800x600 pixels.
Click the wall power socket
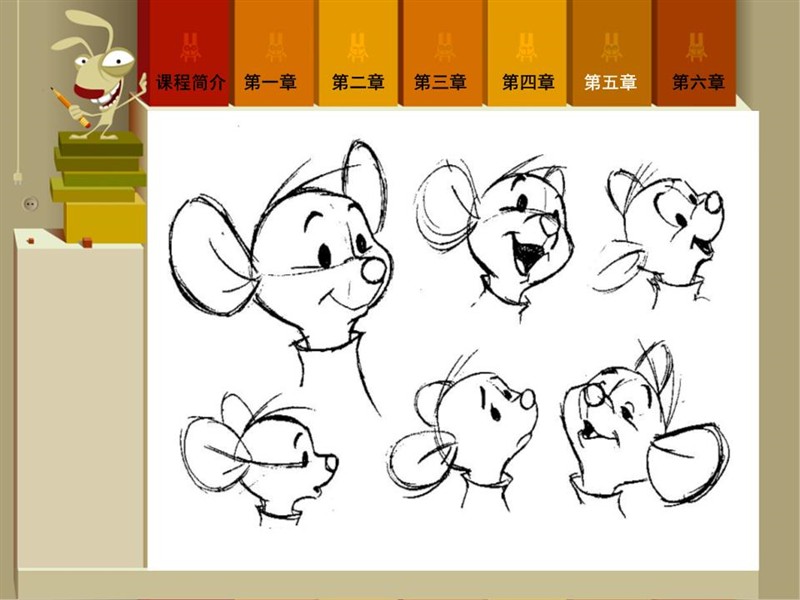click(31, 204)
